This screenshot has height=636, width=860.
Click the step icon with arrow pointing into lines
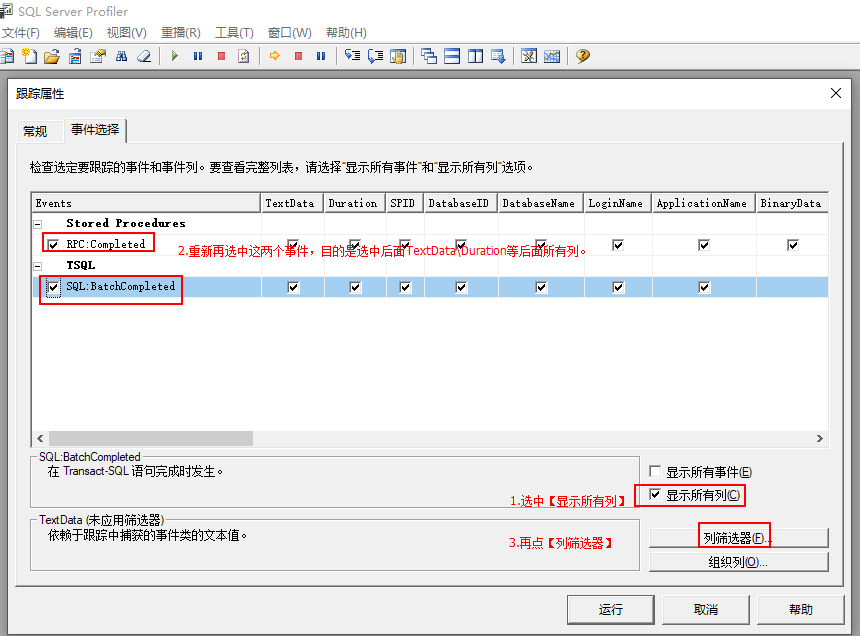click(352, 56)
